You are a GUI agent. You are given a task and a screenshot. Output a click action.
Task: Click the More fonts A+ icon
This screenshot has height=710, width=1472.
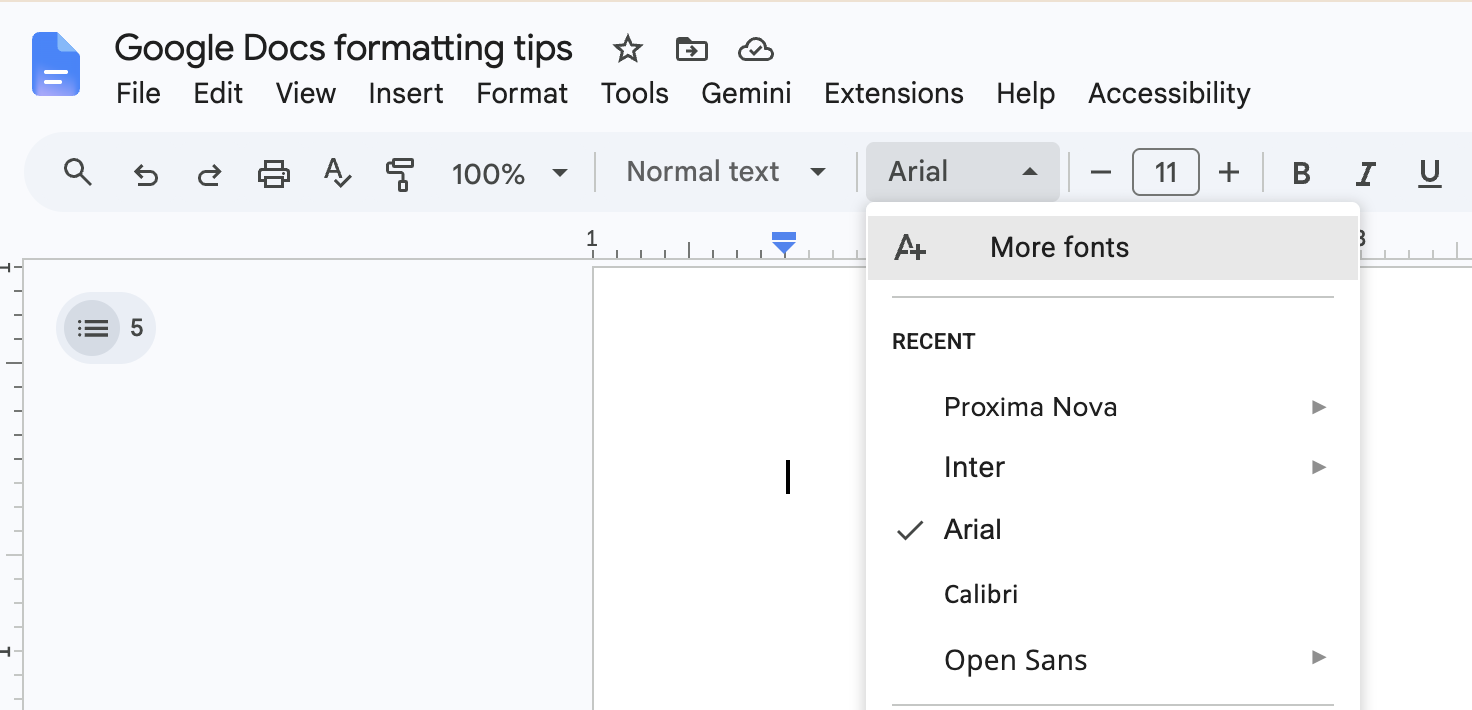point(910,247)
